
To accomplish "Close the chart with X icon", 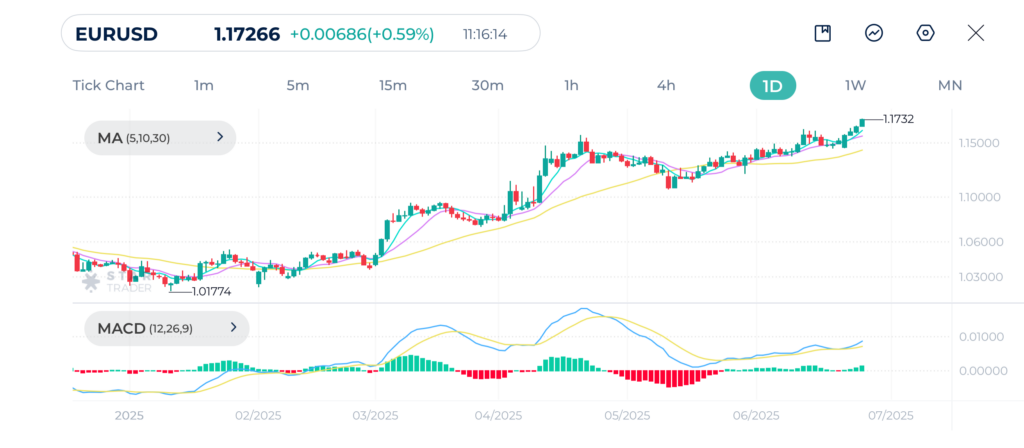I will coord(976,33).
